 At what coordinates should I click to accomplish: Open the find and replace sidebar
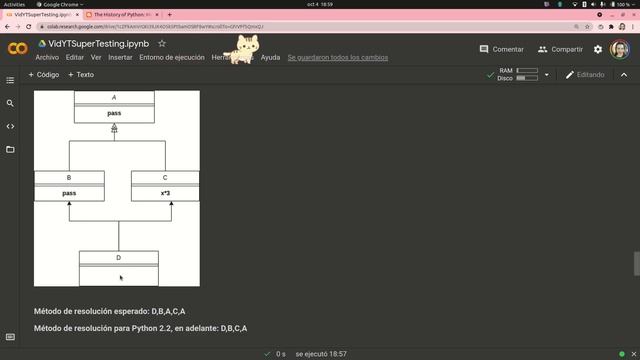(10, 103)
